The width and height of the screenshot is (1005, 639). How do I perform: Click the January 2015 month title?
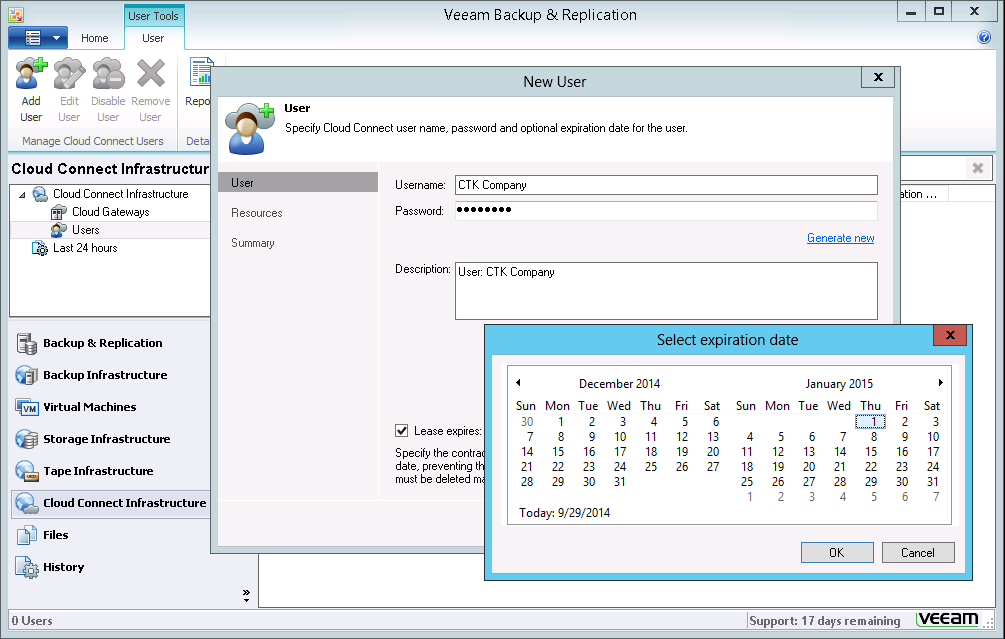tap(839, 383)
